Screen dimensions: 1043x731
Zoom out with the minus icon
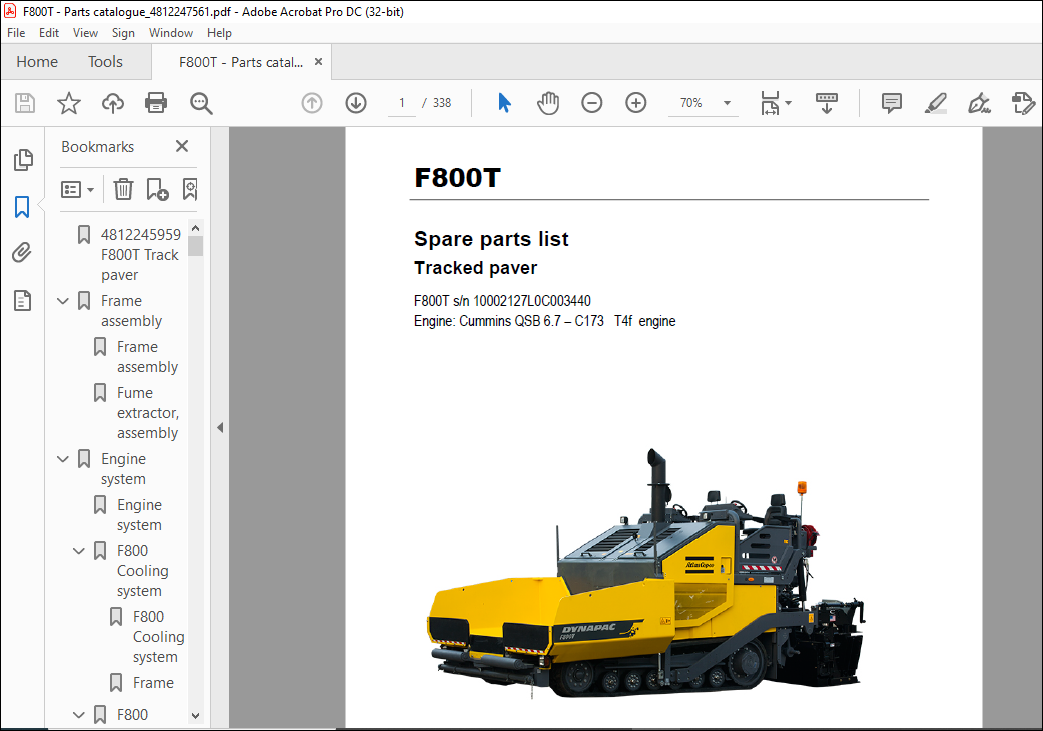[x=591, y=102]
